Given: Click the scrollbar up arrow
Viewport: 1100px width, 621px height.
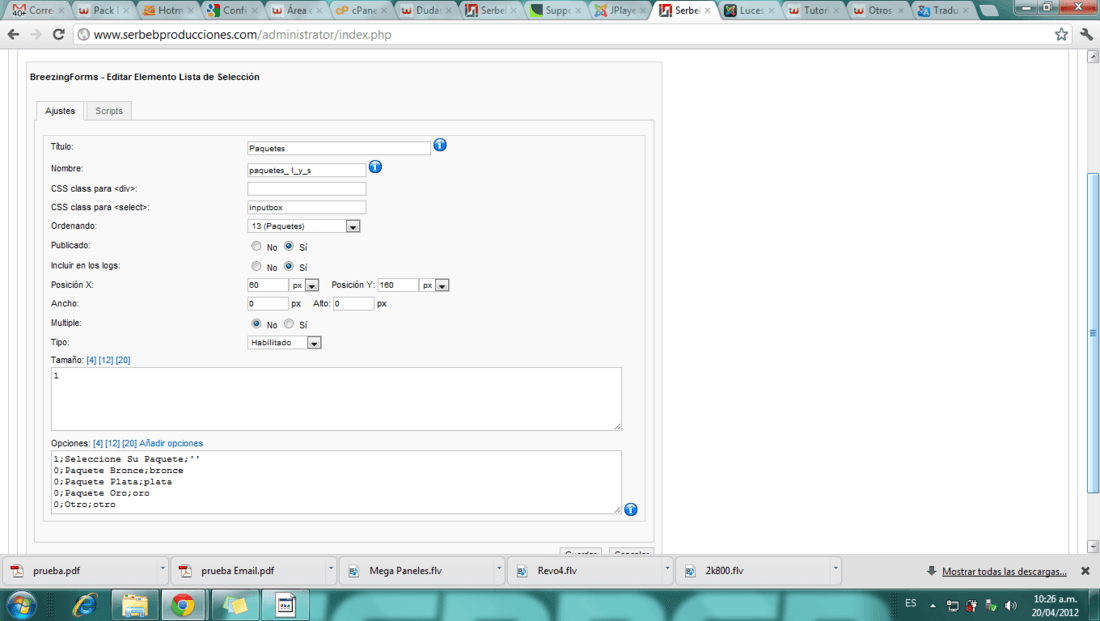Looking at the screenshot, I should point(1092,57).
